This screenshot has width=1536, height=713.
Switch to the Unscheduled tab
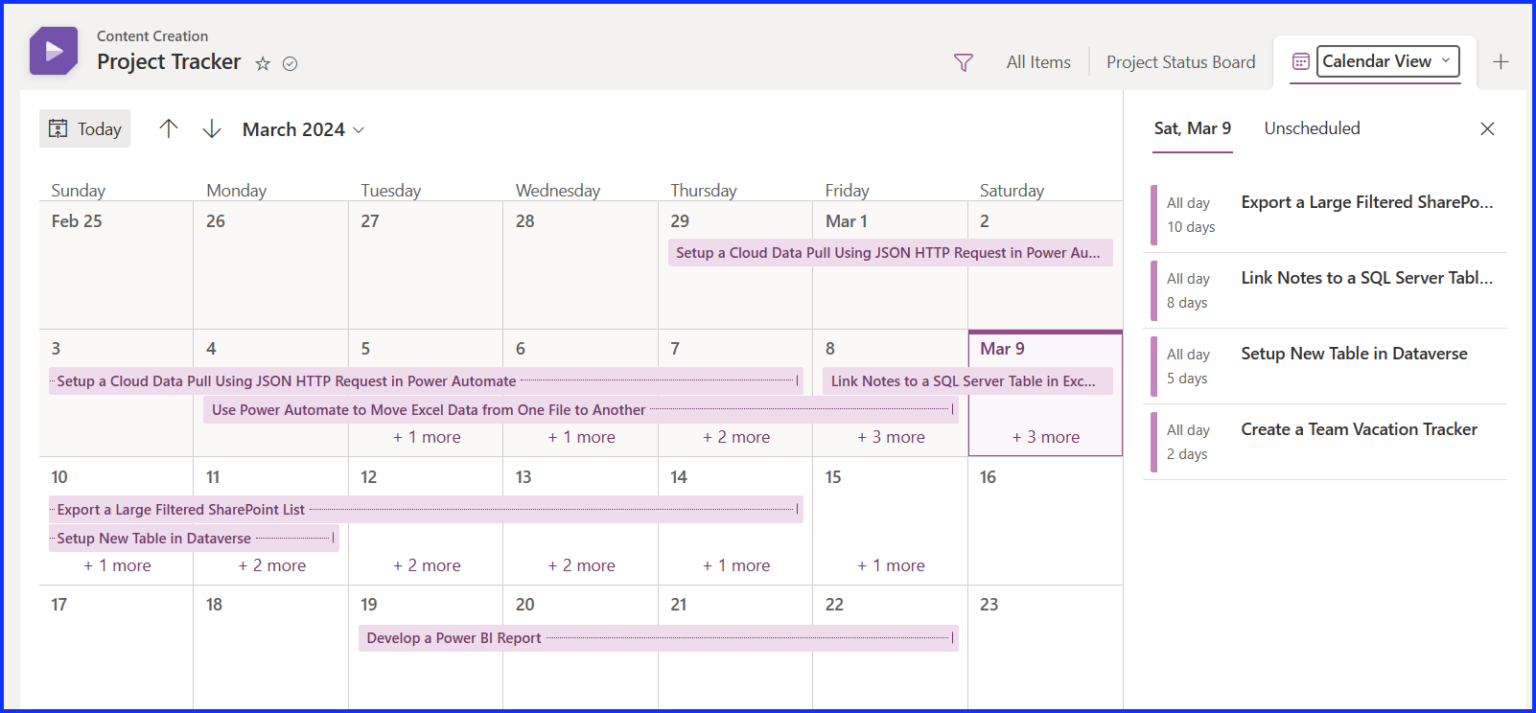pos(1311,128)
